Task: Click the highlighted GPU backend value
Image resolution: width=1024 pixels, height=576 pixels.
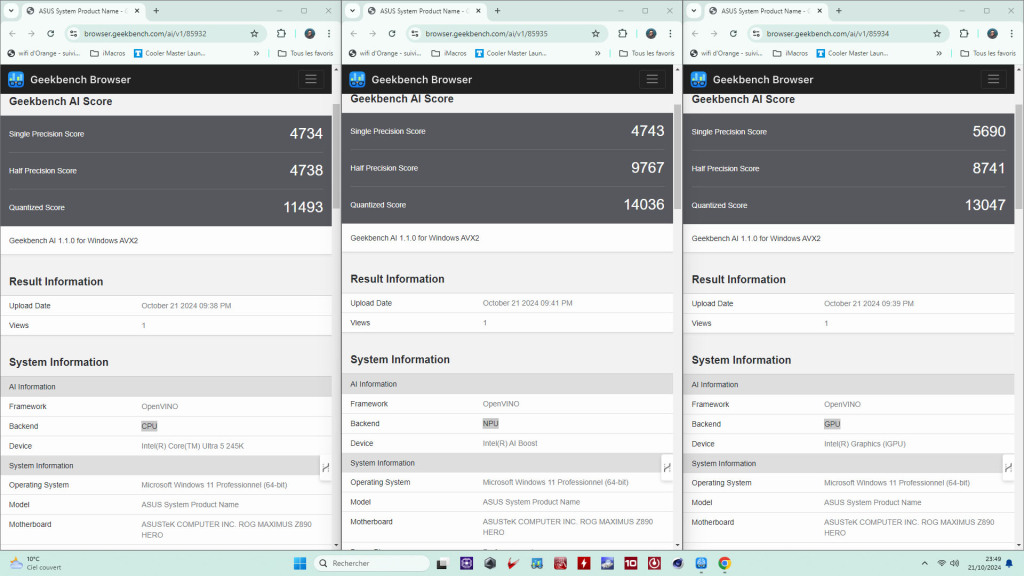Action: (832, 424)
